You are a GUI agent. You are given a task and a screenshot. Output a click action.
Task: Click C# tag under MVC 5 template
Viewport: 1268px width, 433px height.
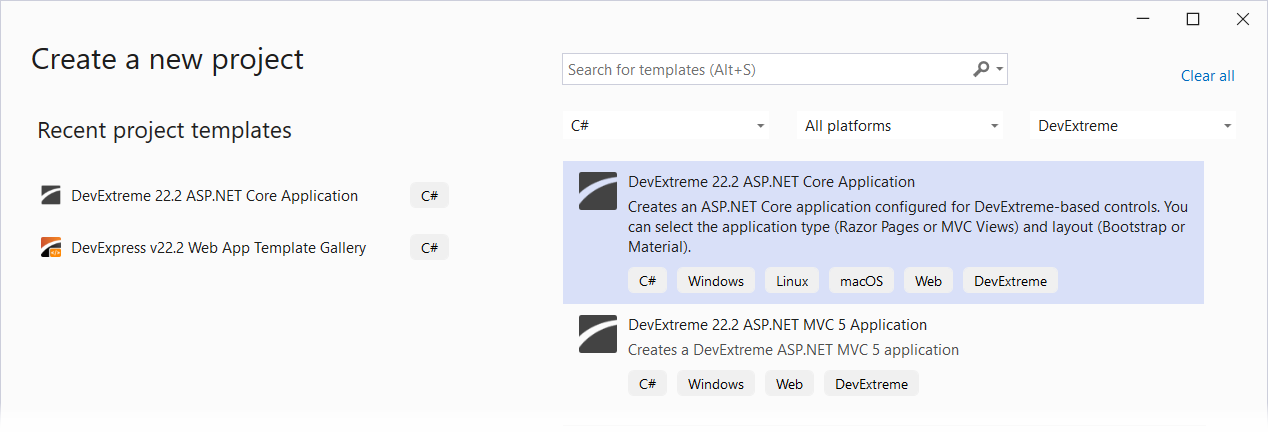[647, 384]
